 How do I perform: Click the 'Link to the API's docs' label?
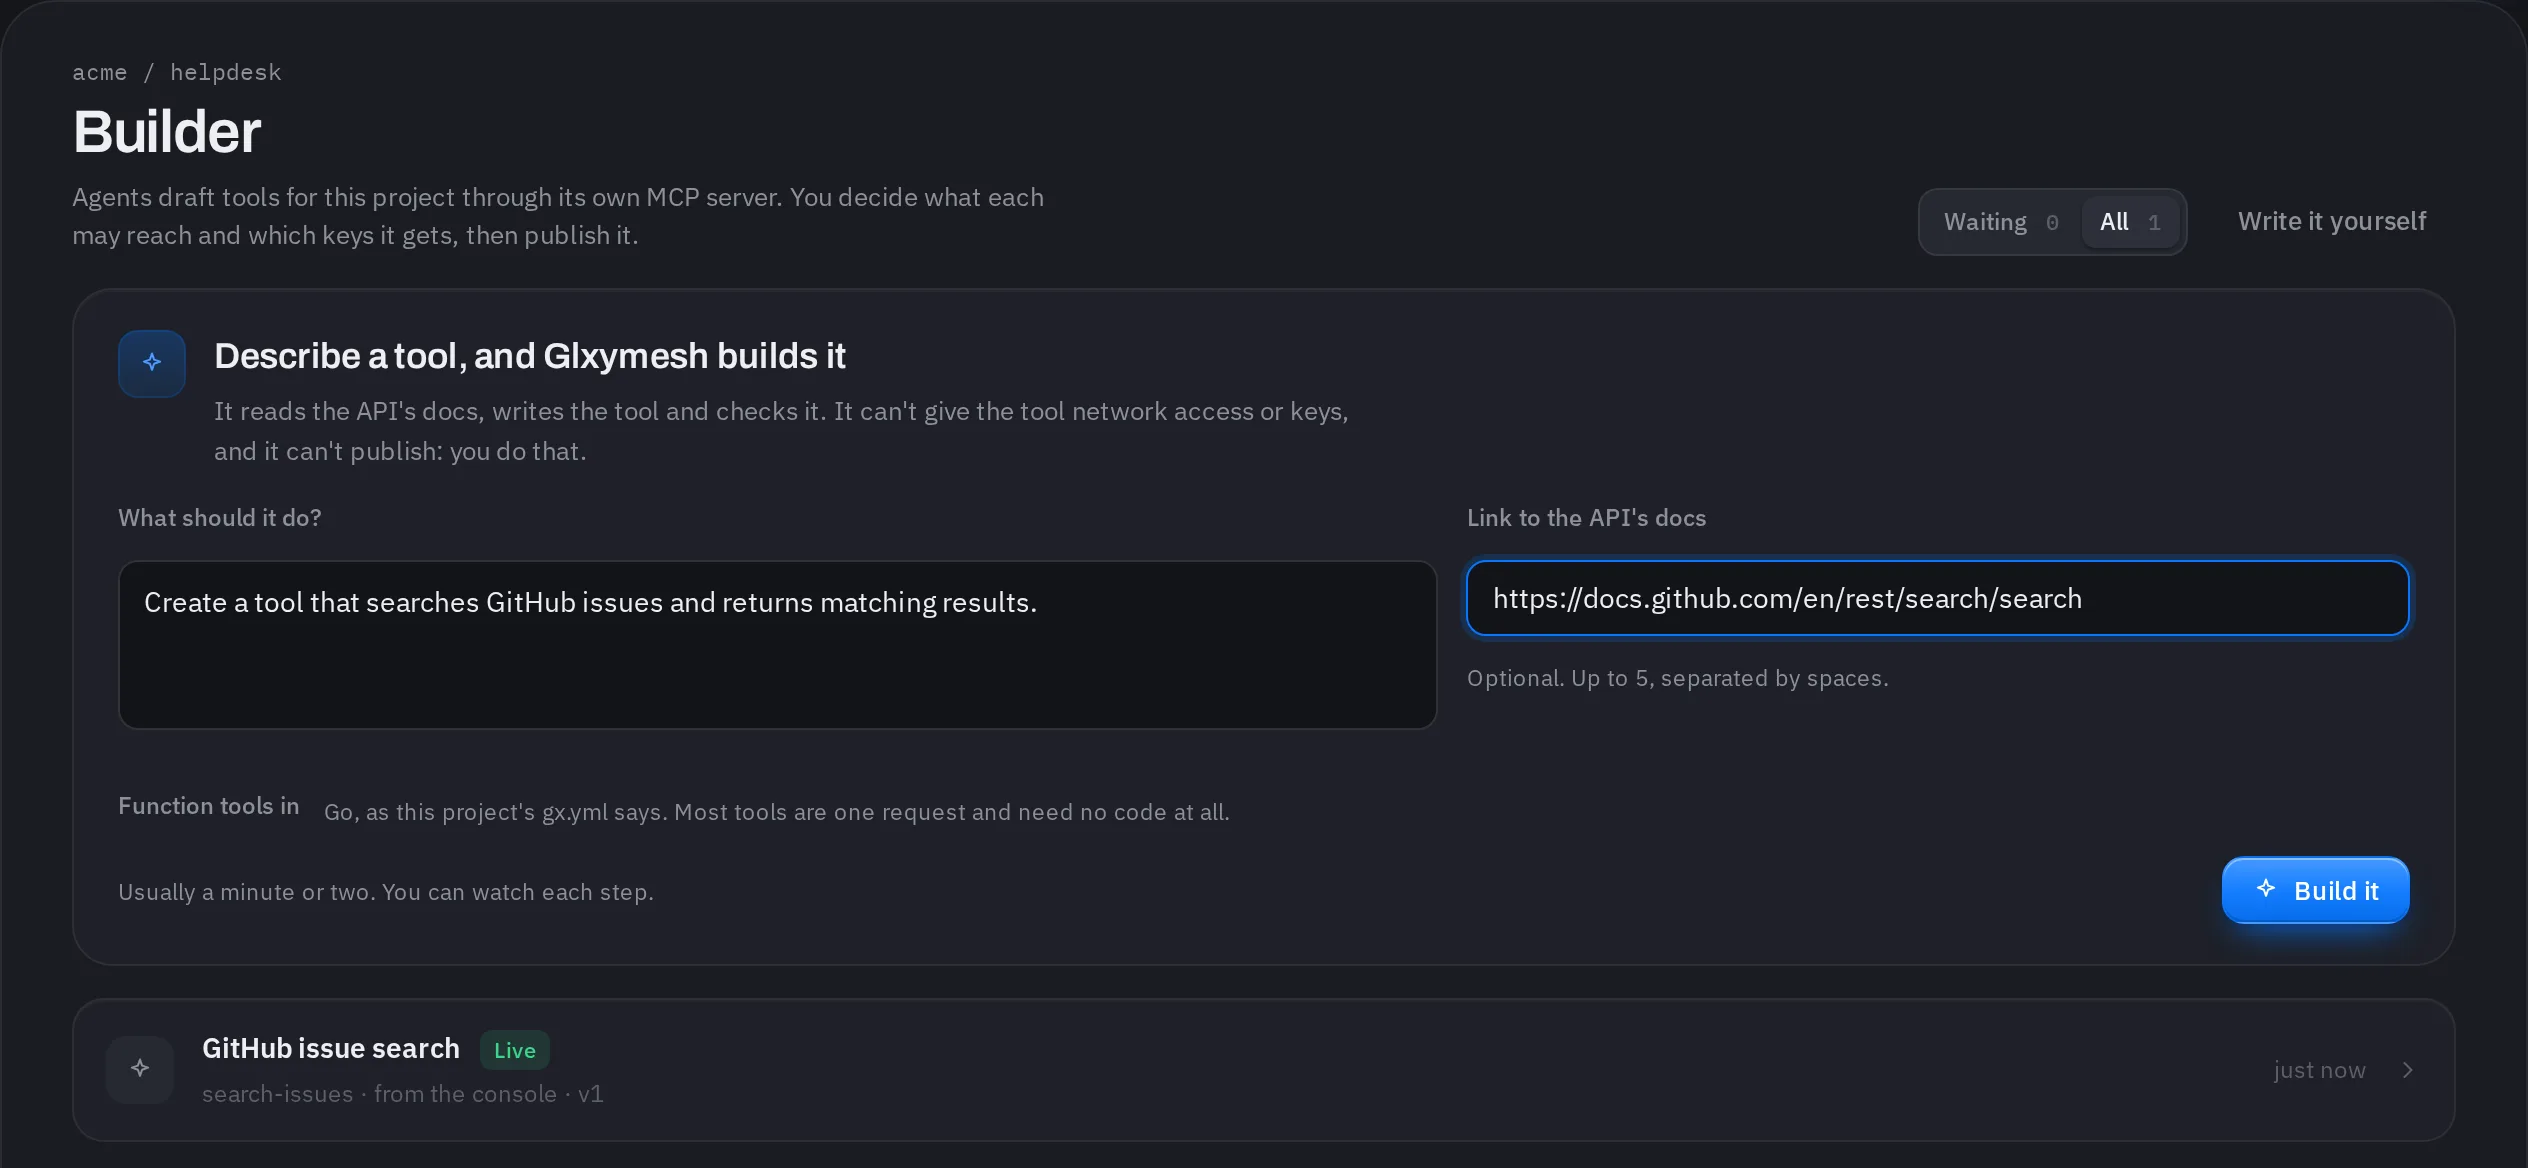point(1586,518)
